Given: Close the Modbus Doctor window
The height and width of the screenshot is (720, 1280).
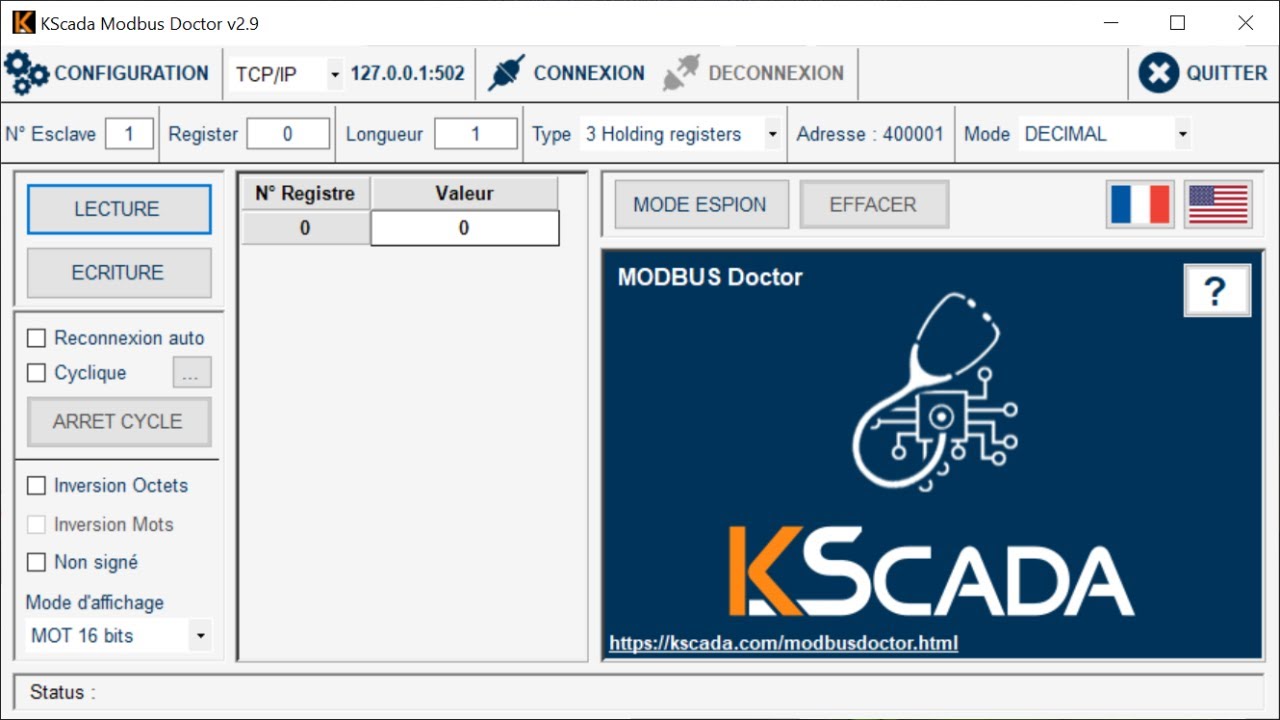Looking at the screenshot, I should click(1246, 23).
